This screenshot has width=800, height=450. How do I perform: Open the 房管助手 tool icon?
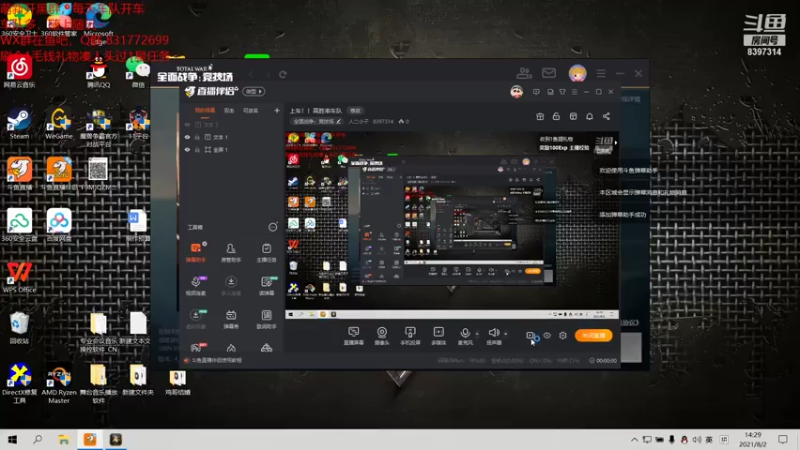click(231, 252)
